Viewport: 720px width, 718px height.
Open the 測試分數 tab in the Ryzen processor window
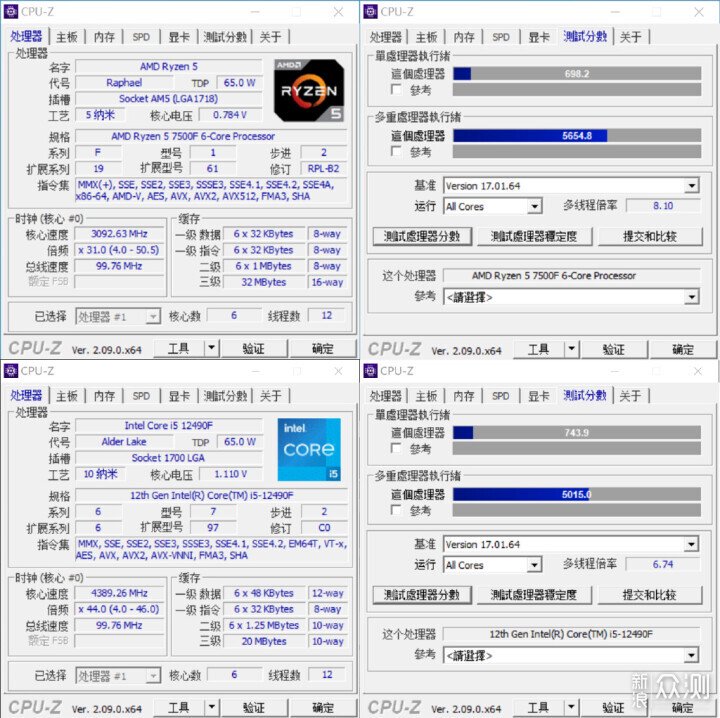[x=225, y=37]
